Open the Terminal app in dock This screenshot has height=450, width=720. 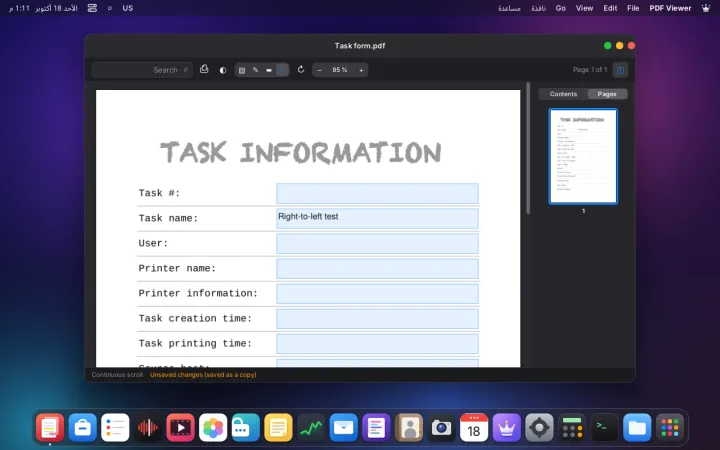click(604, 428)
